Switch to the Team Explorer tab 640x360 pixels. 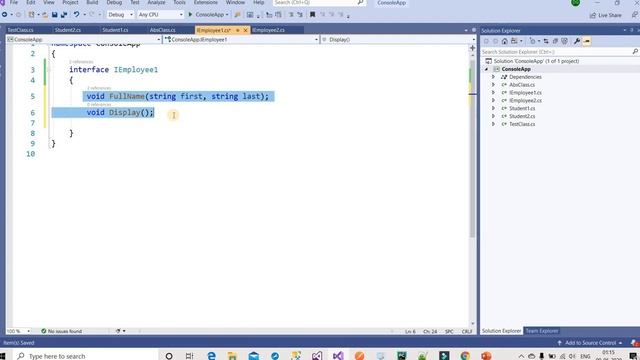[x=542, y=331]
